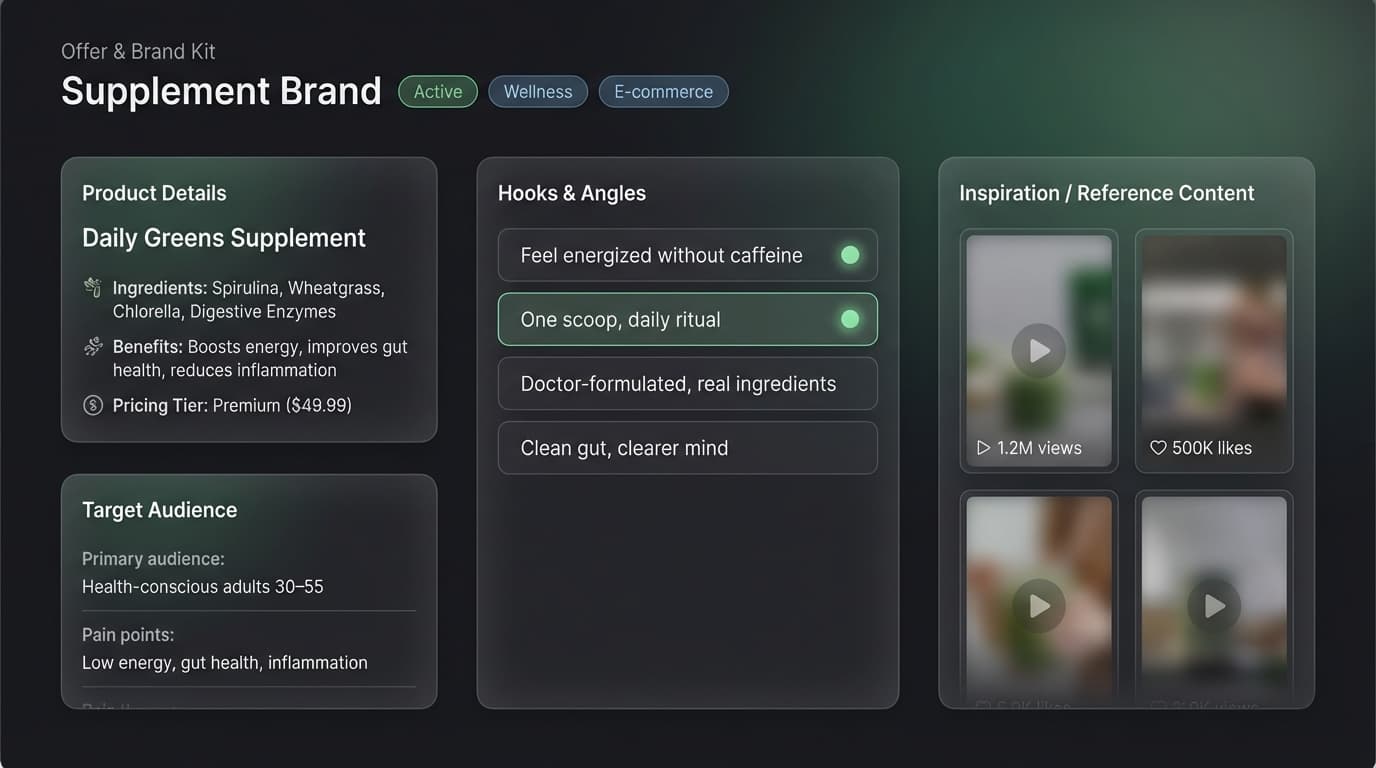
Task: Click the leaf icon beside Benefits
Action: point(92,346)
